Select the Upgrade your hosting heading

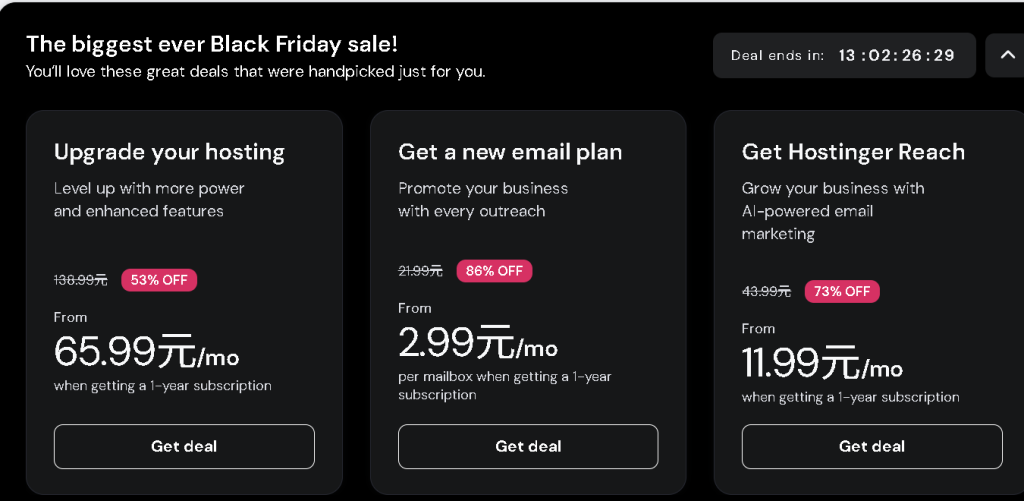click(169, 152)
